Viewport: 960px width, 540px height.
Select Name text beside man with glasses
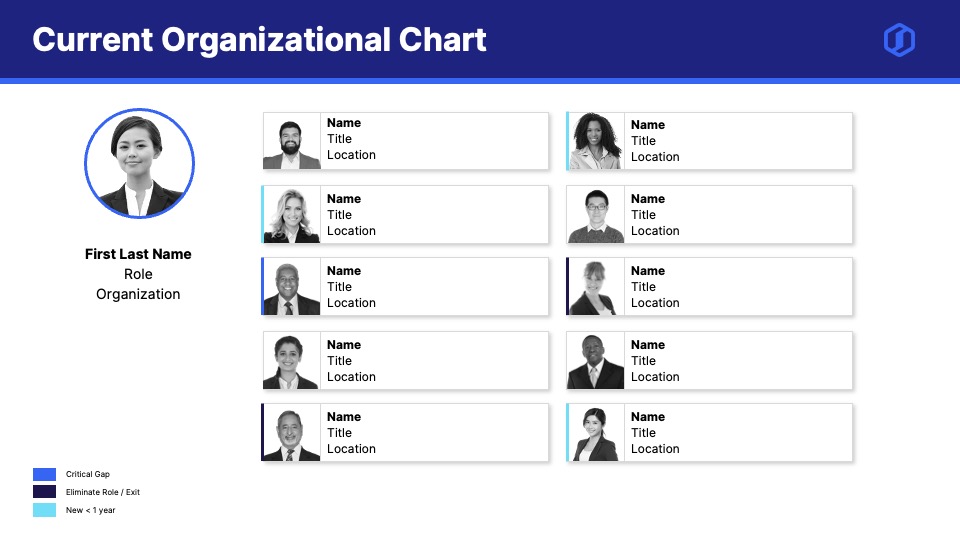pos(648,199)
